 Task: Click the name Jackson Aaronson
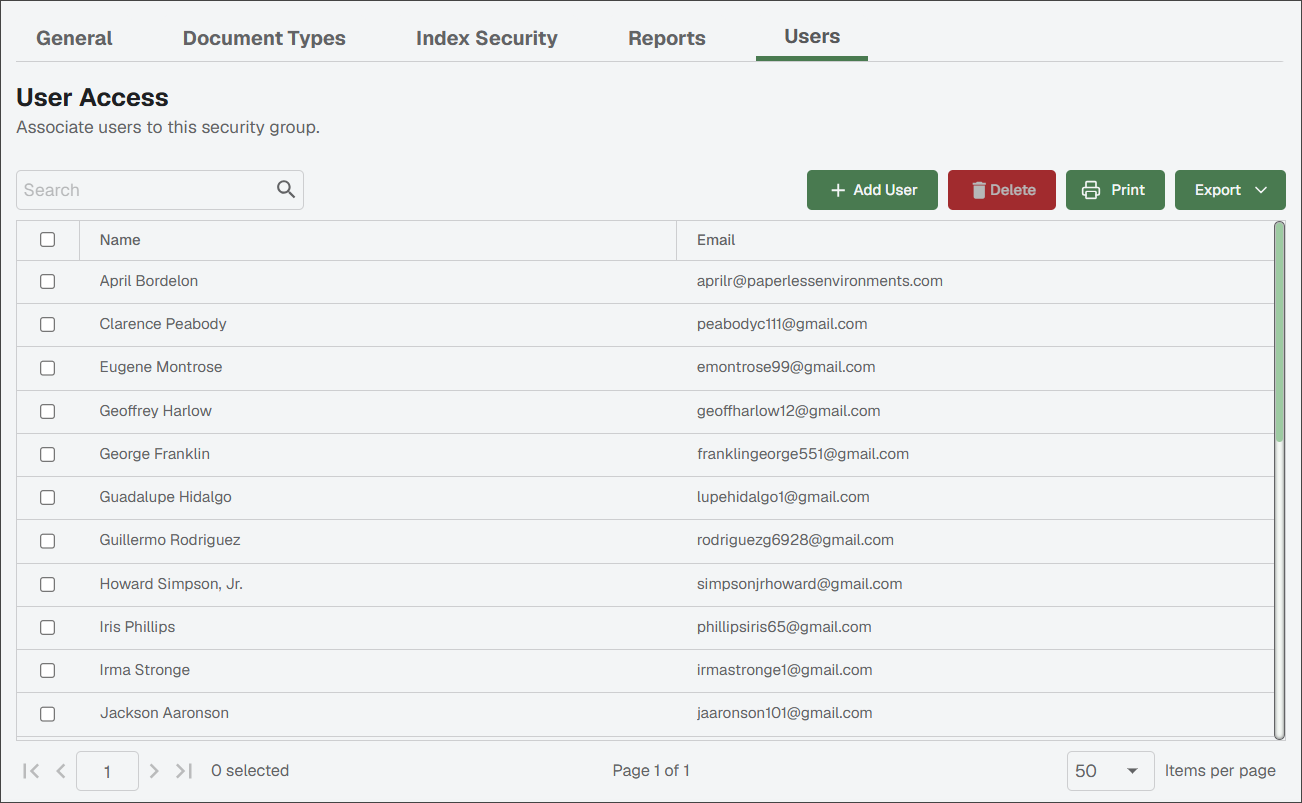[x=164, y=713]
